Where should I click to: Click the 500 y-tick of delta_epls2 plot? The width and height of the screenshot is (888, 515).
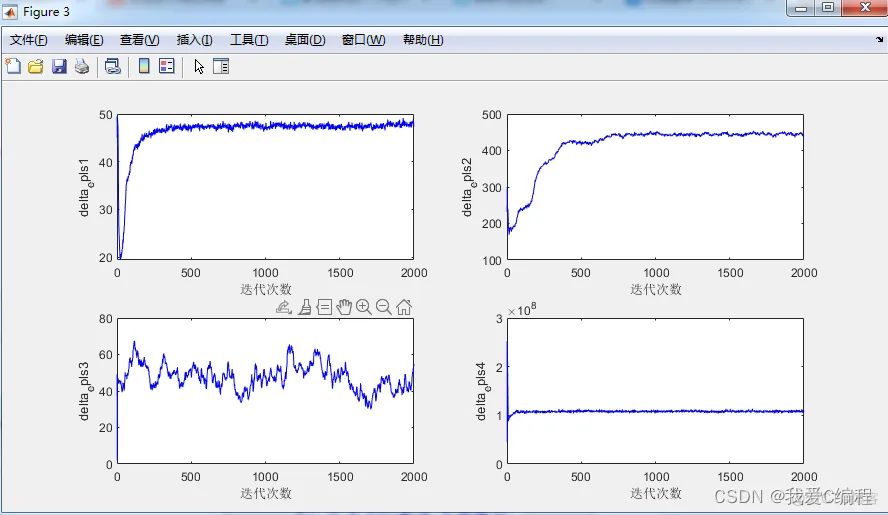tap(492, 115)
